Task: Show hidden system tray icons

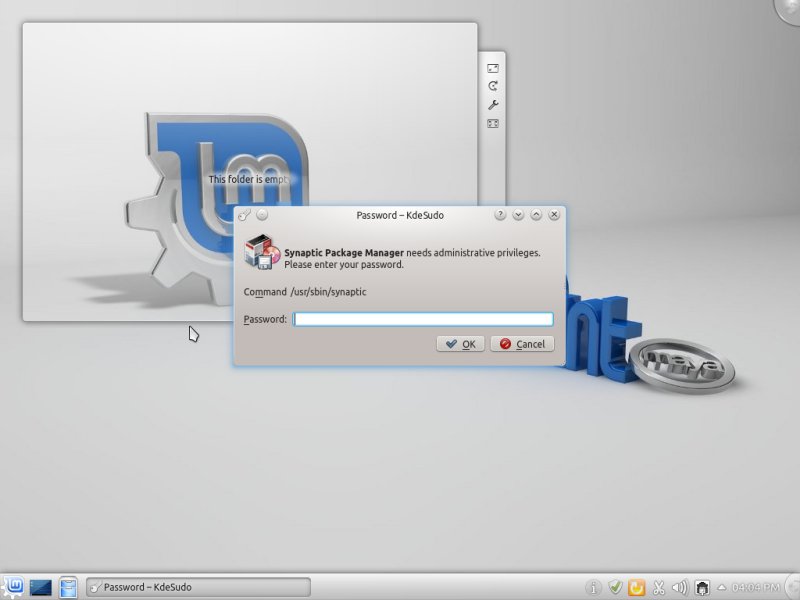Action: 721,587
